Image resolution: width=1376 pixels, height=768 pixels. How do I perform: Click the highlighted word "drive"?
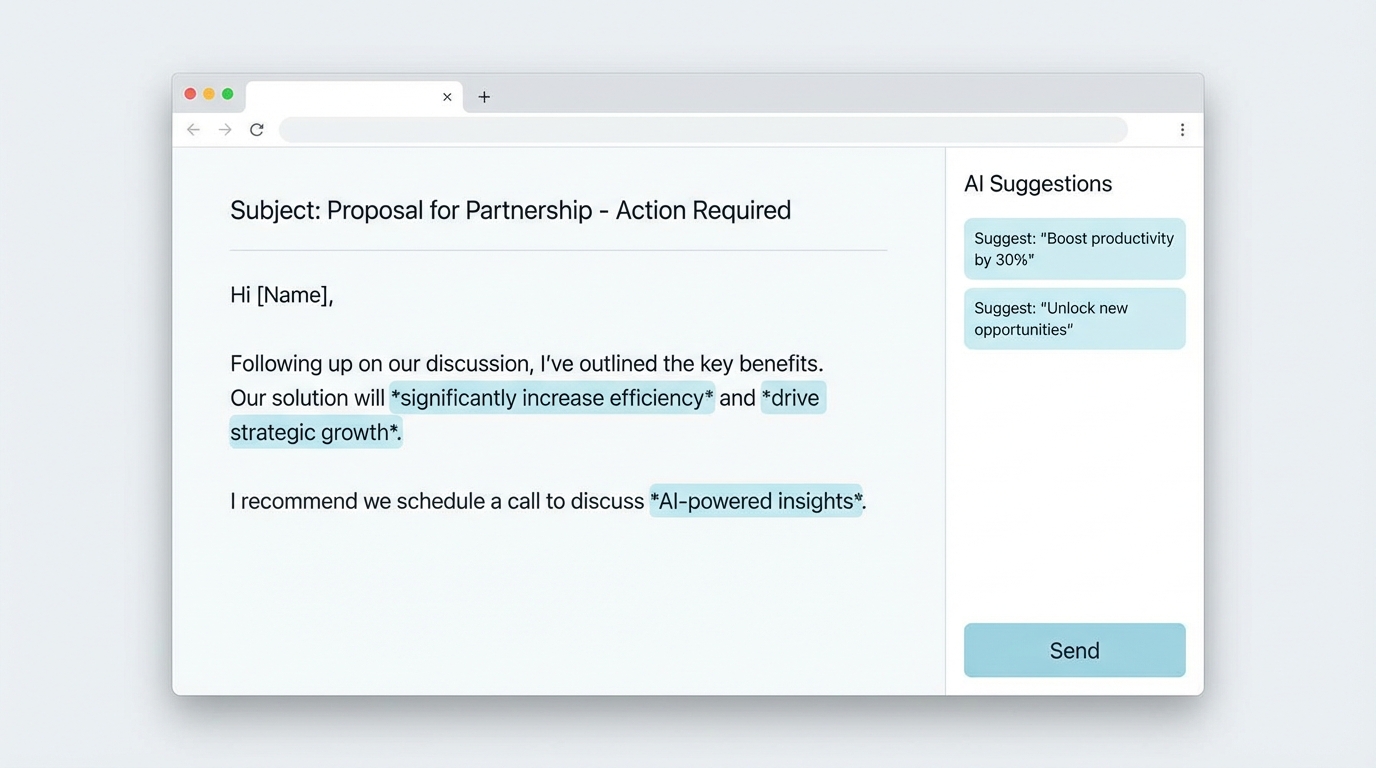pyautogui.click(x=792, y=398)
